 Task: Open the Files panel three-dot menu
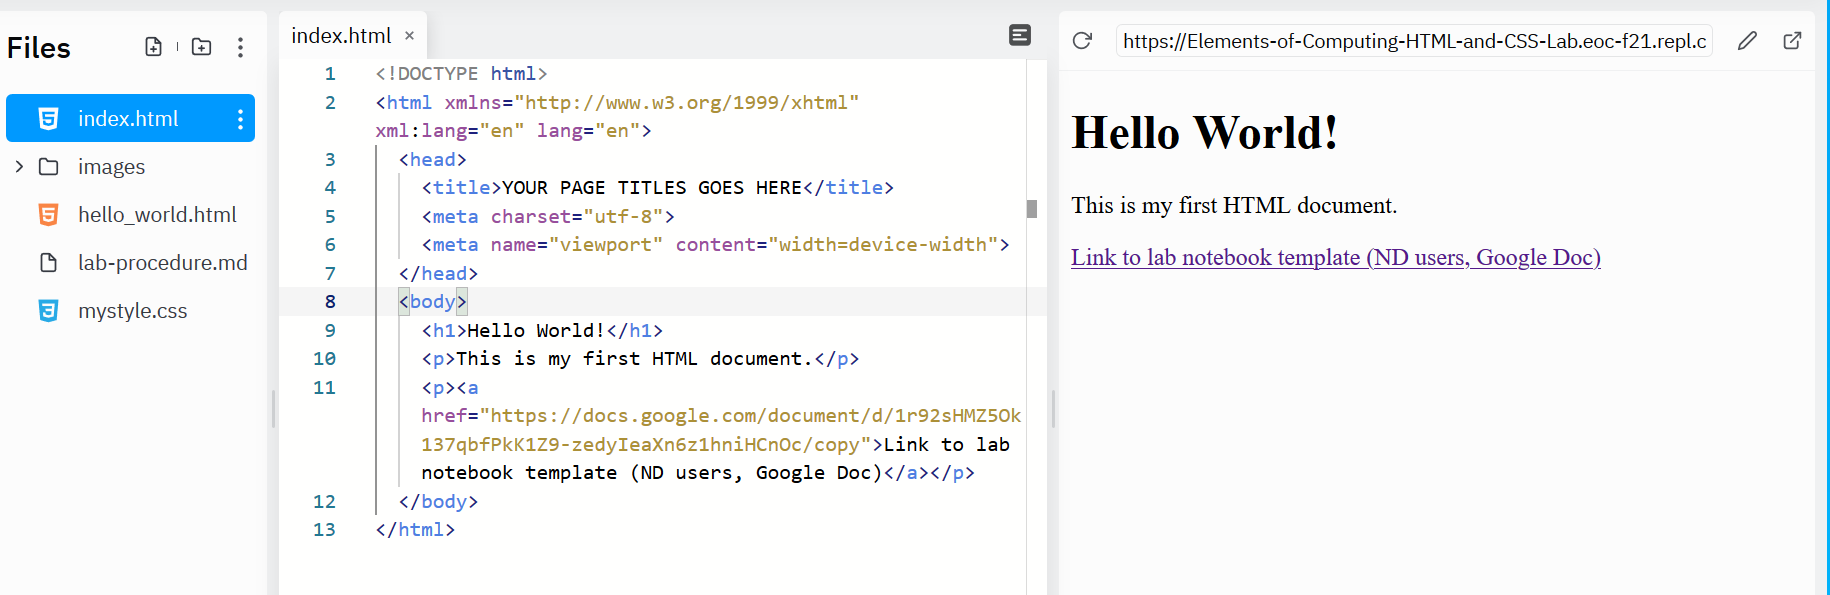click(x=240, y=47)
